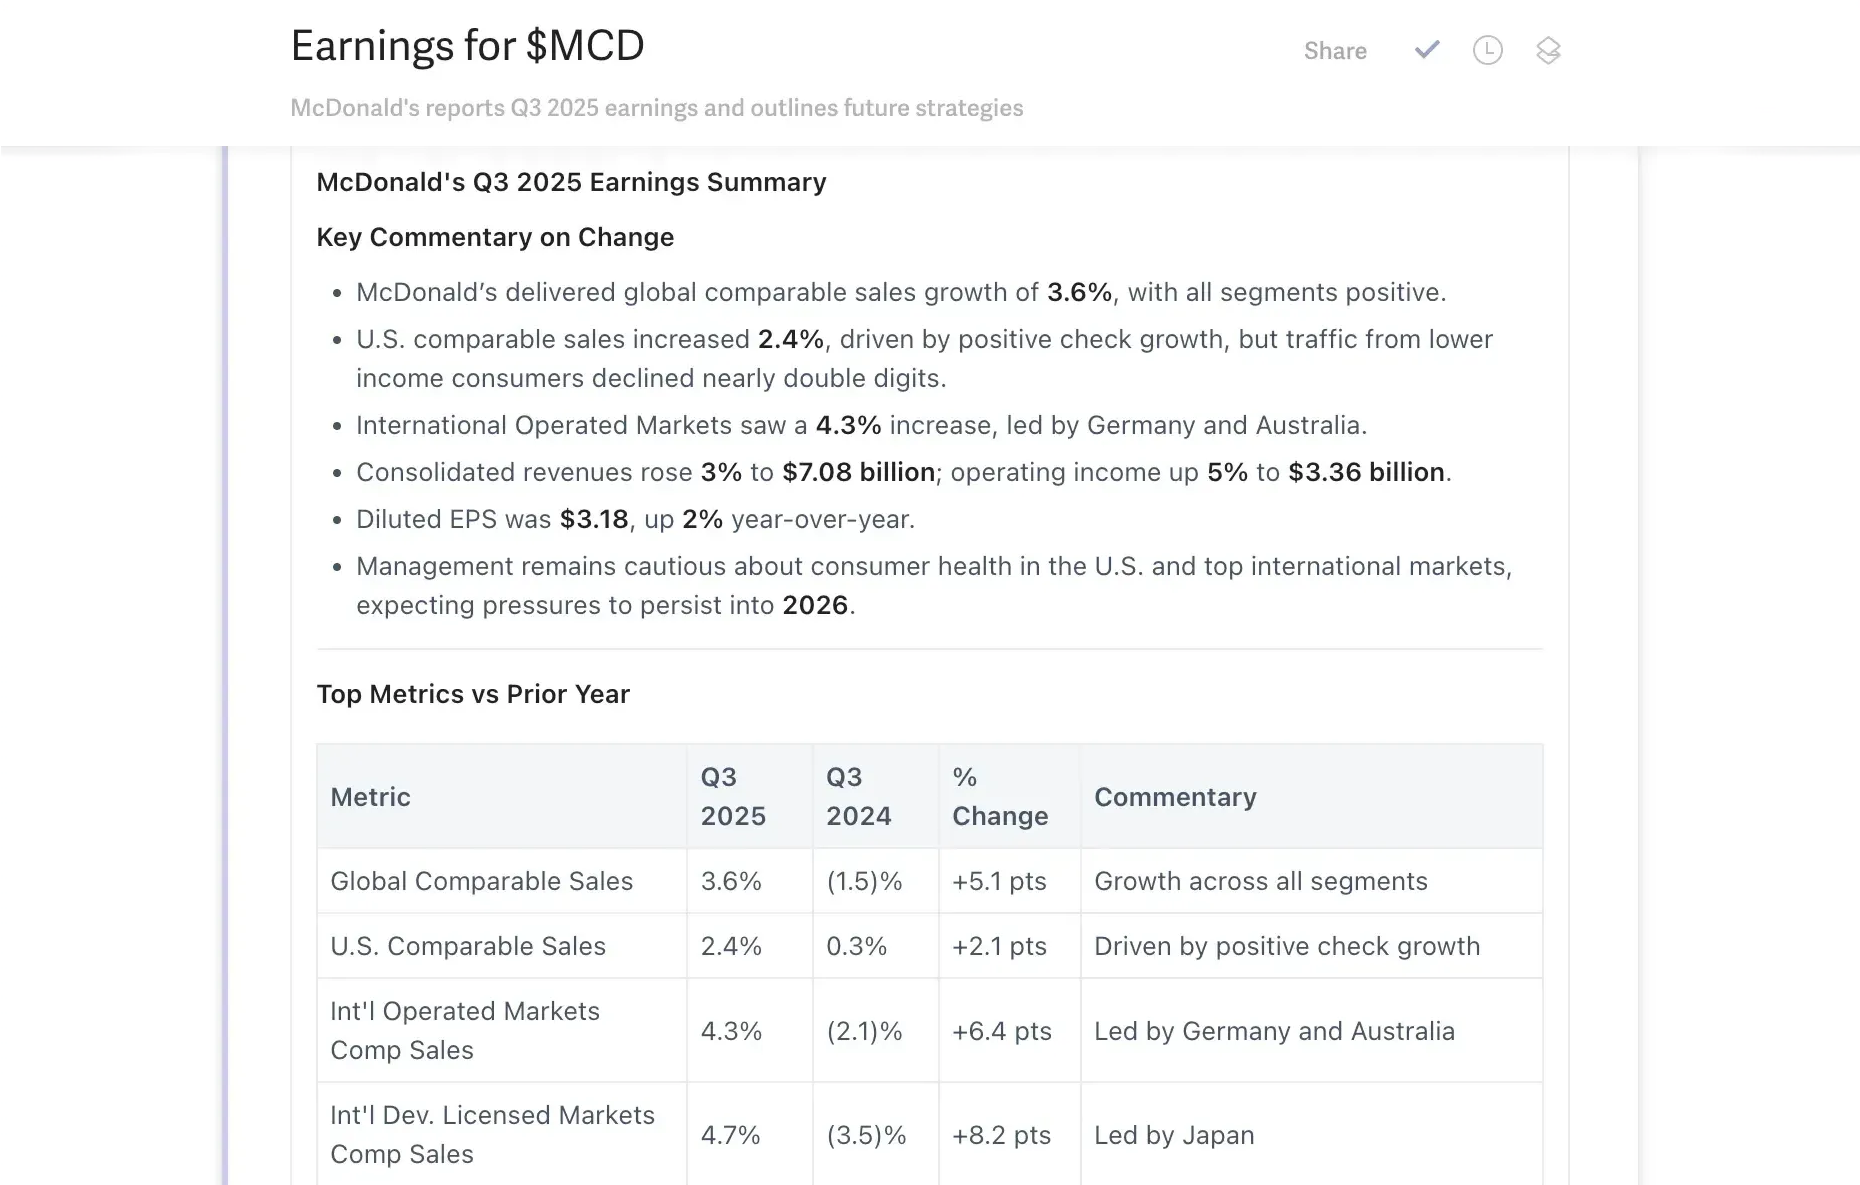Click the Q3 2025 column header
1860x1185 pixels.
click(x=733, y=796)
